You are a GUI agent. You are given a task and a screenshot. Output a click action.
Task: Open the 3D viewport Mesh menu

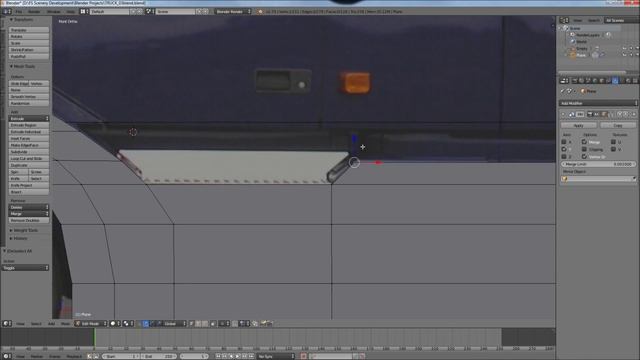pos(65,324)
